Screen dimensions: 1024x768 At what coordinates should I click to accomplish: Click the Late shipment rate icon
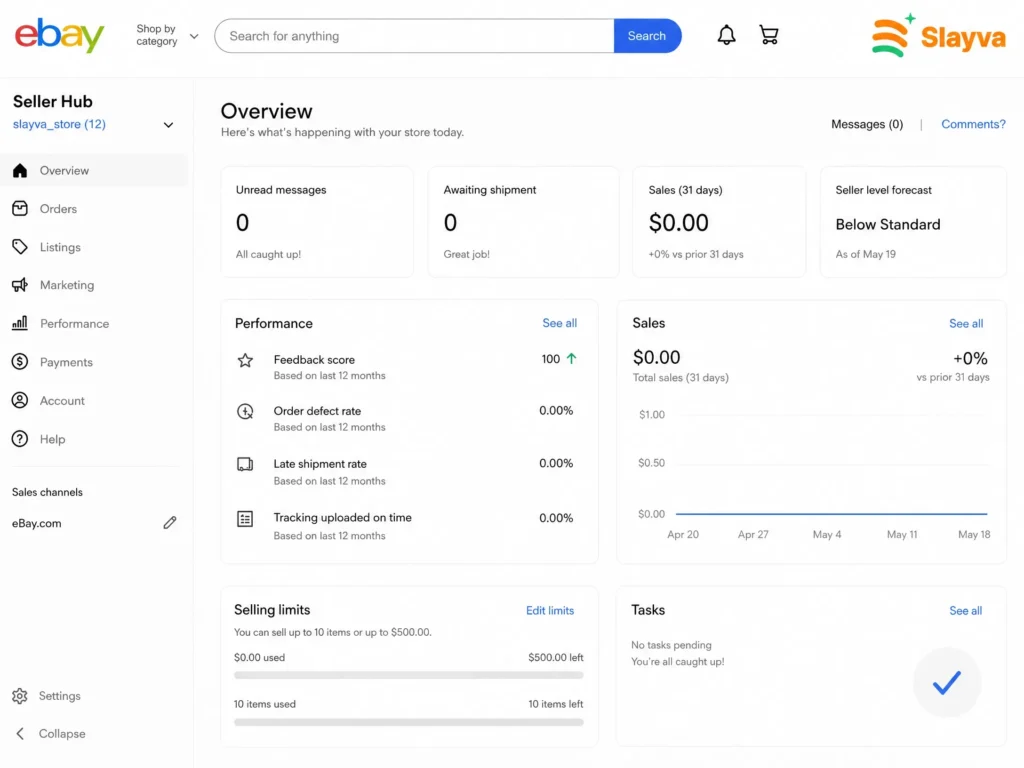pos(245,464)
